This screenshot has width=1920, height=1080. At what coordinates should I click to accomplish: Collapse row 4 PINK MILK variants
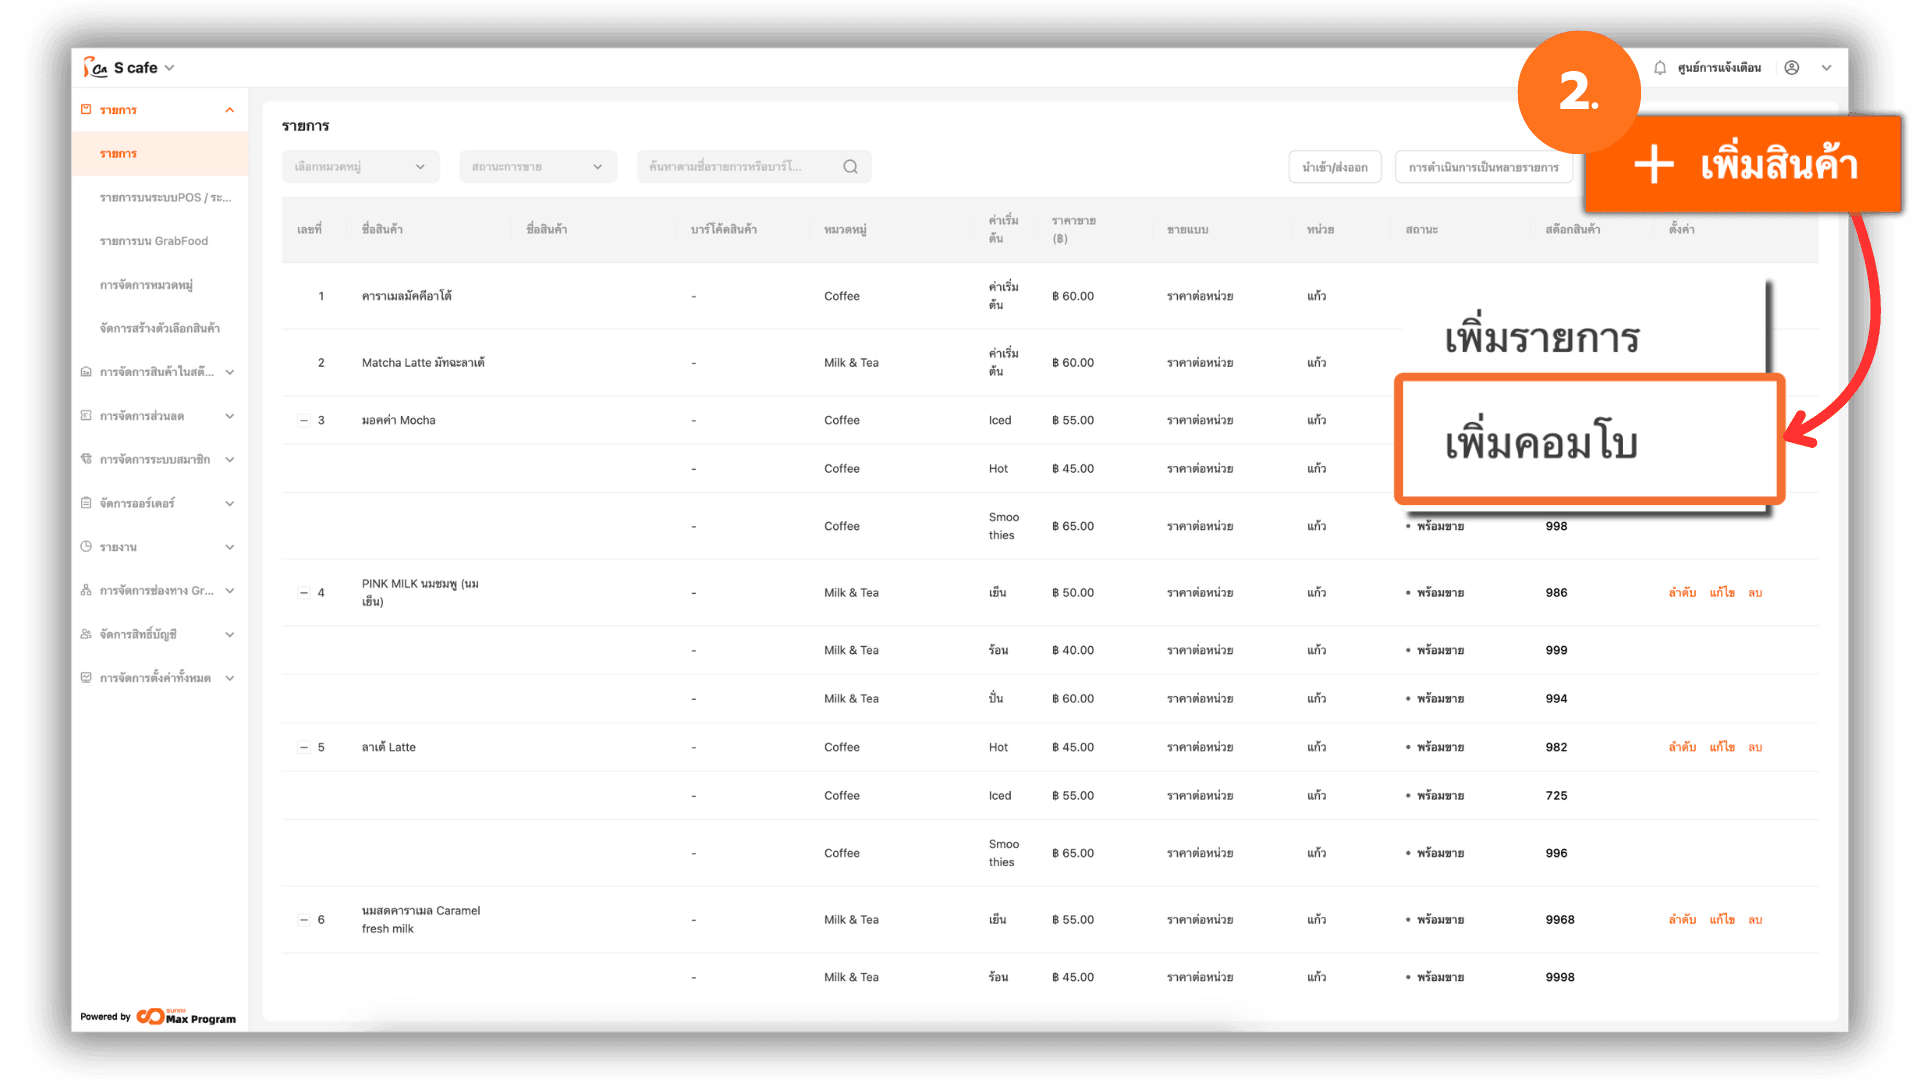tap(304, 593)
